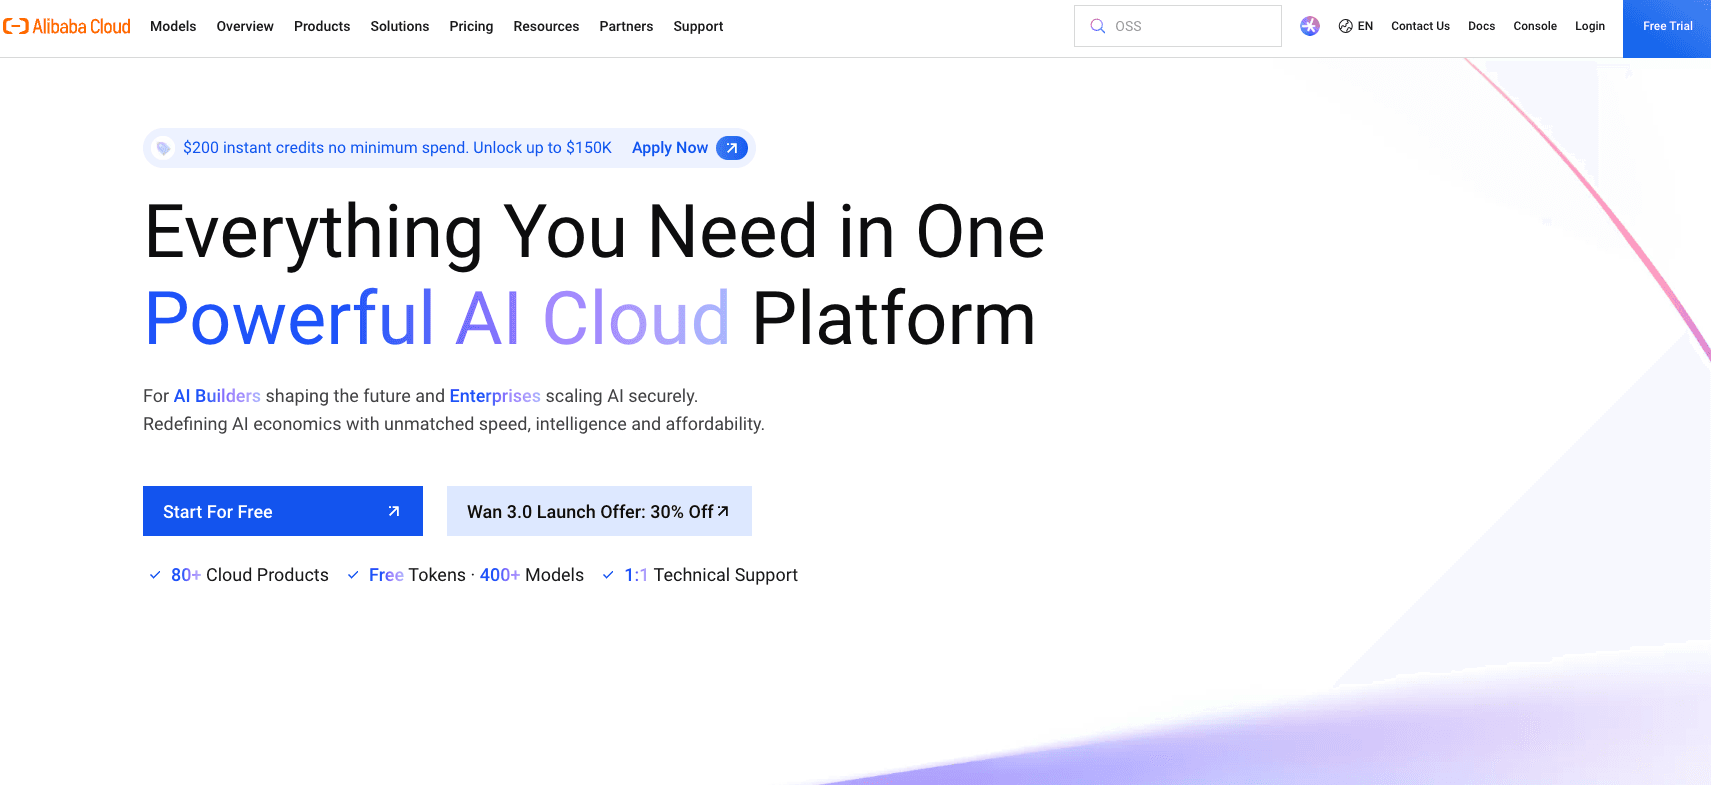Click the checkmark before 80+ Cloud Products
The height and width of the screenshot is (785, 1711).
point(155,575)
